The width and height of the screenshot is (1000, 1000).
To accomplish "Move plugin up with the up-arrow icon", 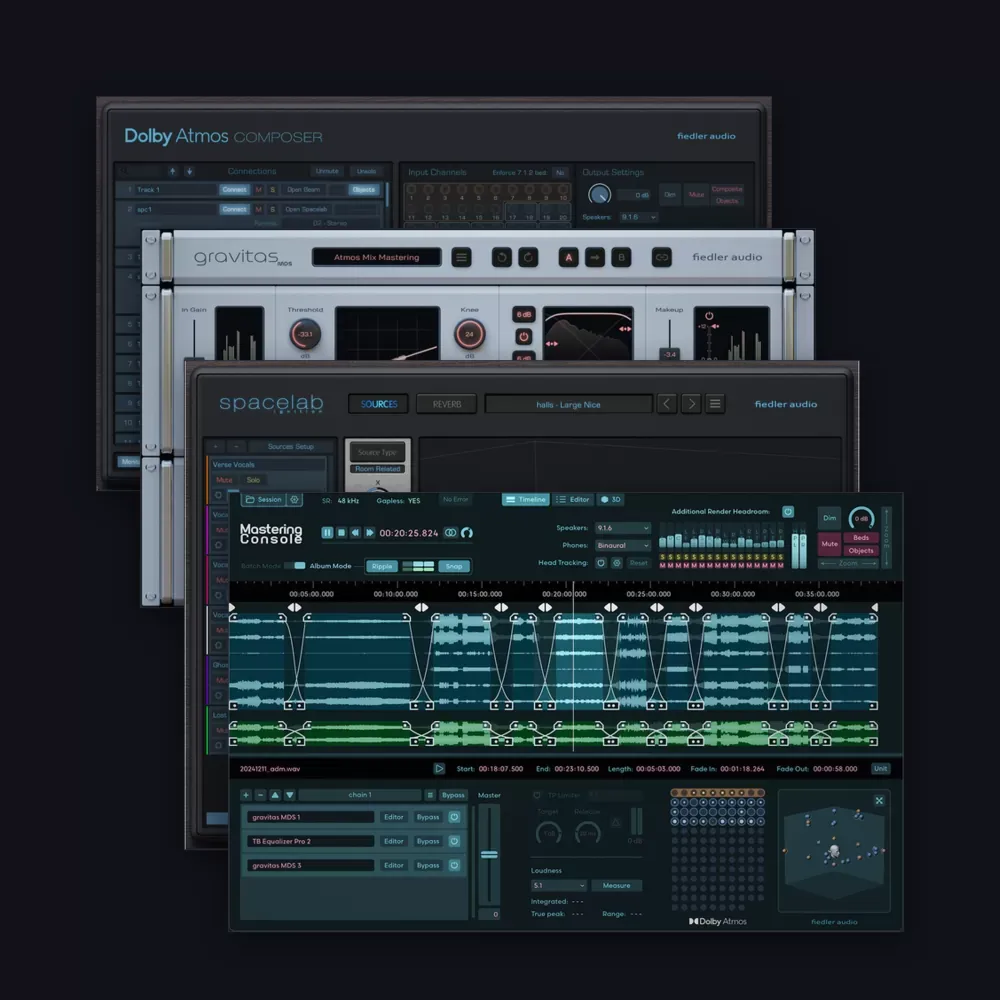I will click(x=275, y=795).
